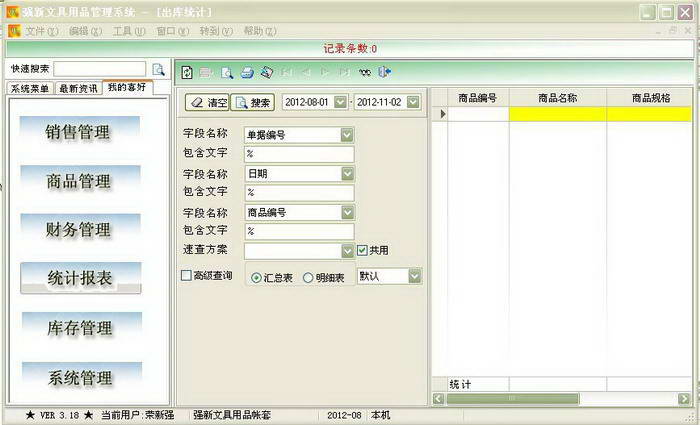Open the 转到 menu
Screen dimensions: 700x425
coord(216,31)
